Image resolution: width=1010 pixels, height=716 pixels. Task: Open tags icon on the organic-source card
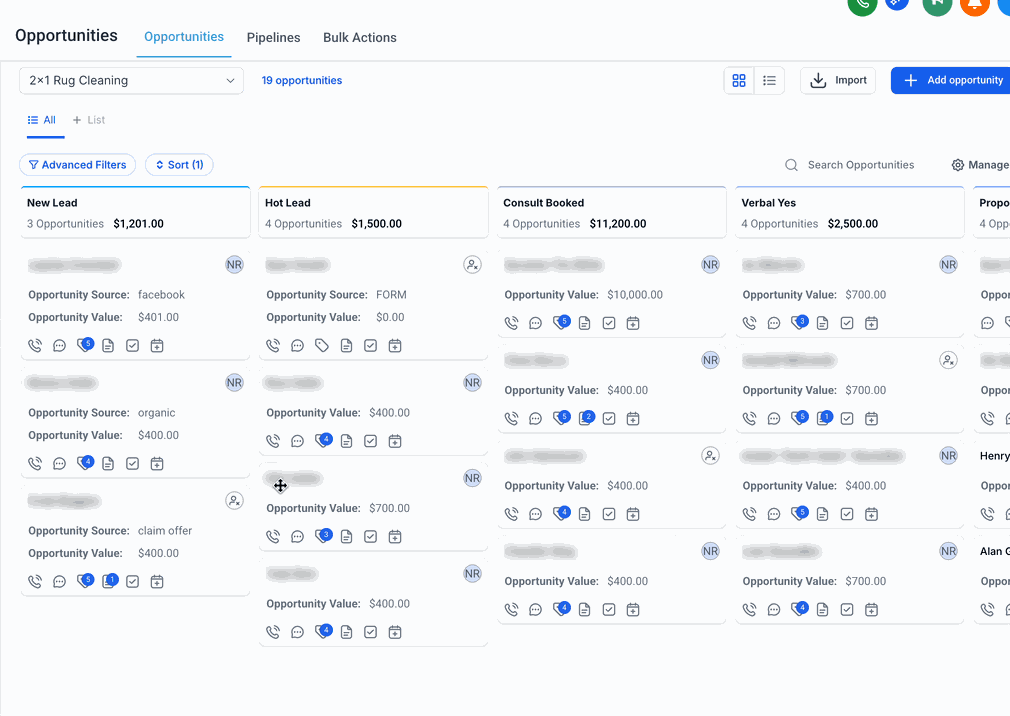tap(84, 463)
